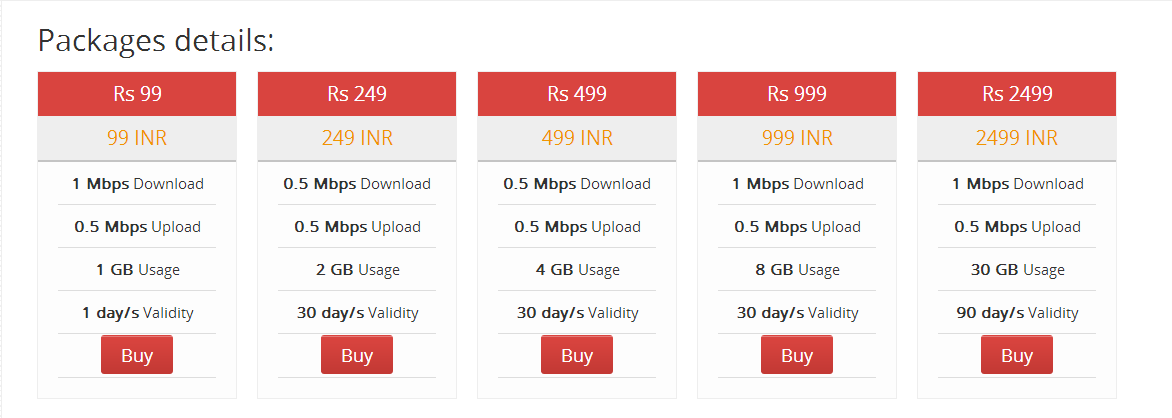Buy the Rs 2499 package
The width and height of the screenshot is (1172, 418).
[1017, 354]
